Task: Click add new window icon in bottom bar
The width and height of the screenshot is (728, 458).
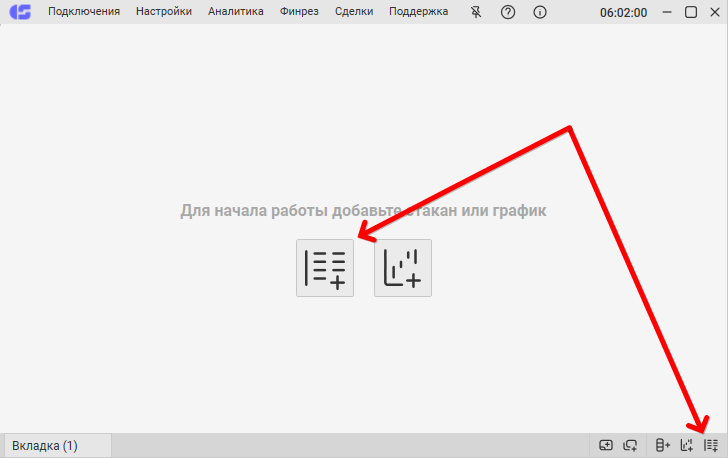Action: [630, 445]
